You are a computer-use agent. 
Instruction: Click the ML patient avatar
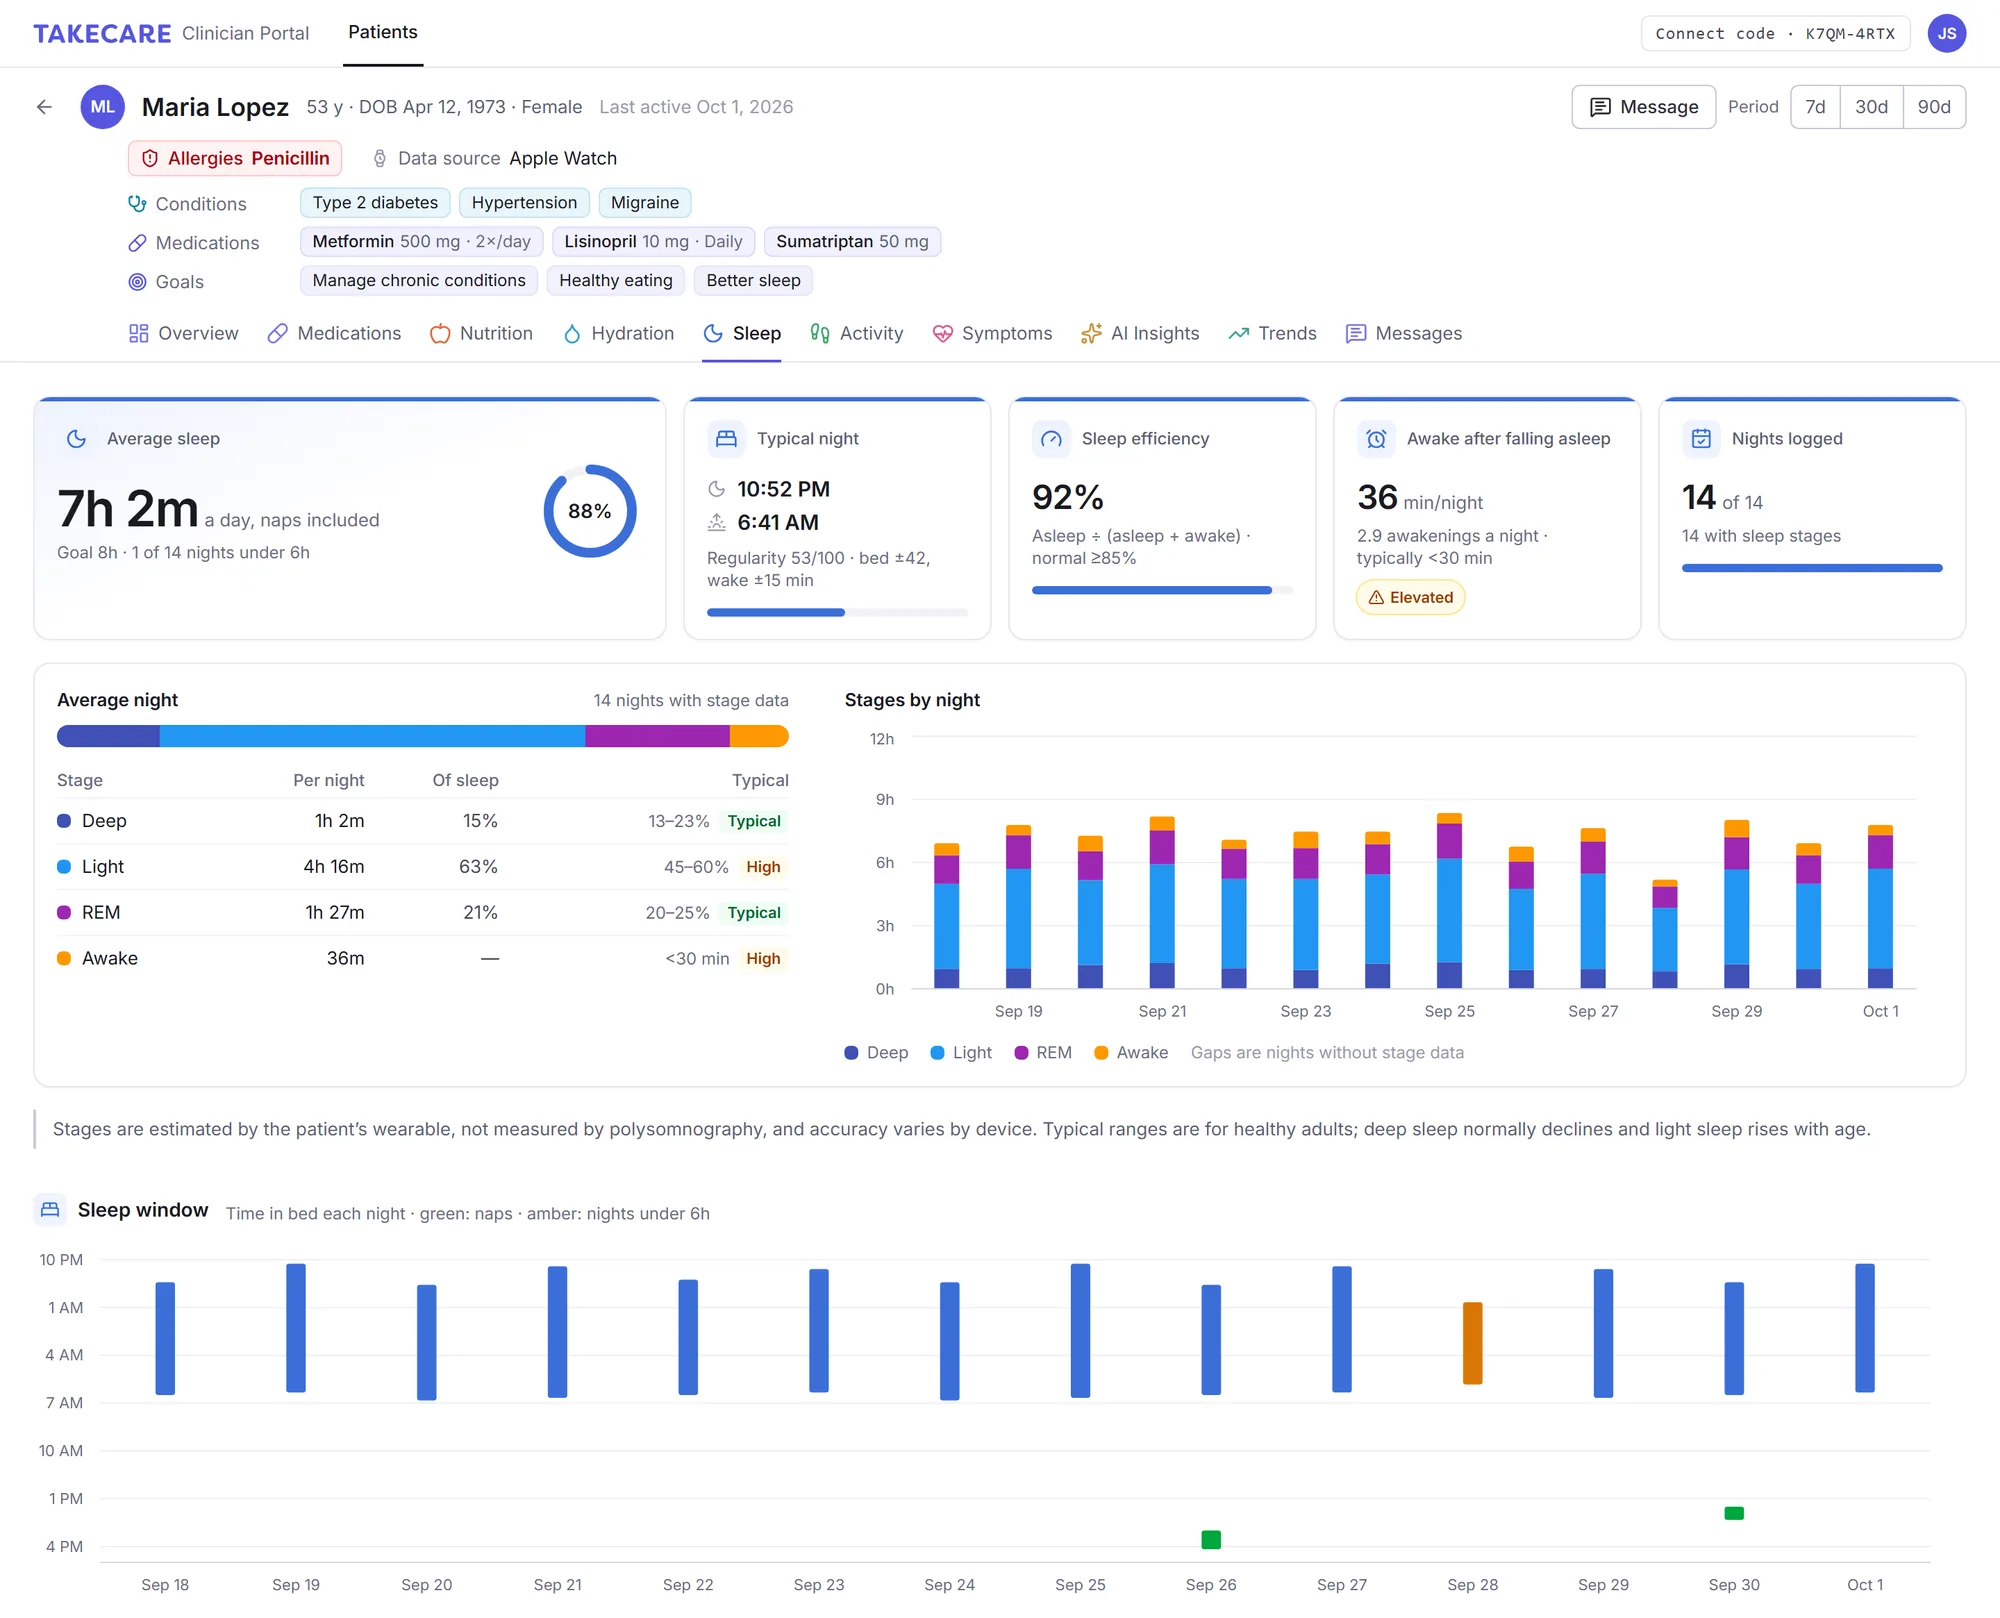pyautogui.click(x=102, y=107)
